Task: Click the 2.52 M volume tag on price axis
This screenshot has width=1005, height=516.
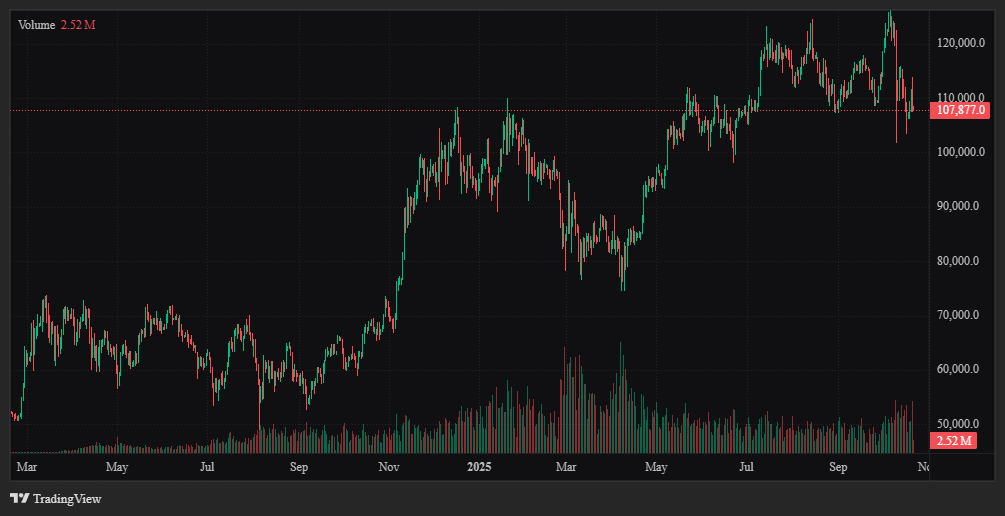Action: [951, 441]
